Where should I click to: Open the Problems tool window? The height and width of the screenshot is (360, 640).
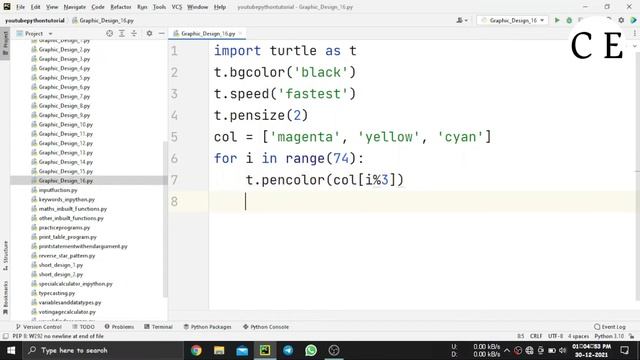(119, 327)
